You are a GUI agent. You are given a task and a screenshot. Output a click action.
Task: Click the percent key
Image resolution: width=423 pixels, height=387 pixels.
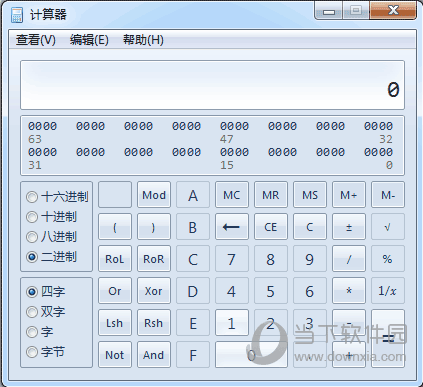388,259
